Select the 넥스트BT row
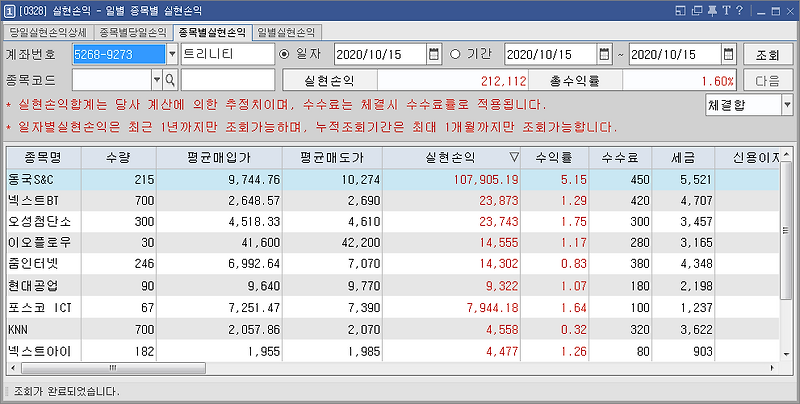 coord(393,200)
